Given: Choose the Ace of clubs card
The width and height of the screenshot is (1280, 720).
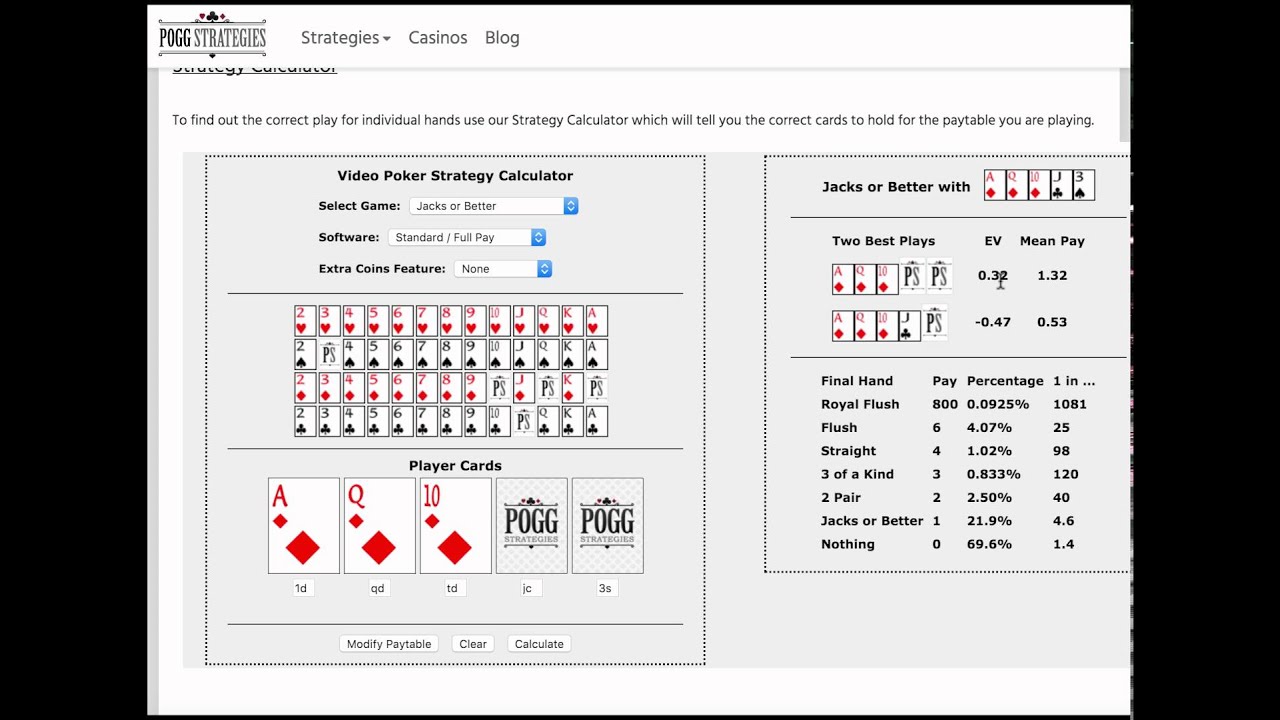Looking at the screenshot, I should [596, 421].
